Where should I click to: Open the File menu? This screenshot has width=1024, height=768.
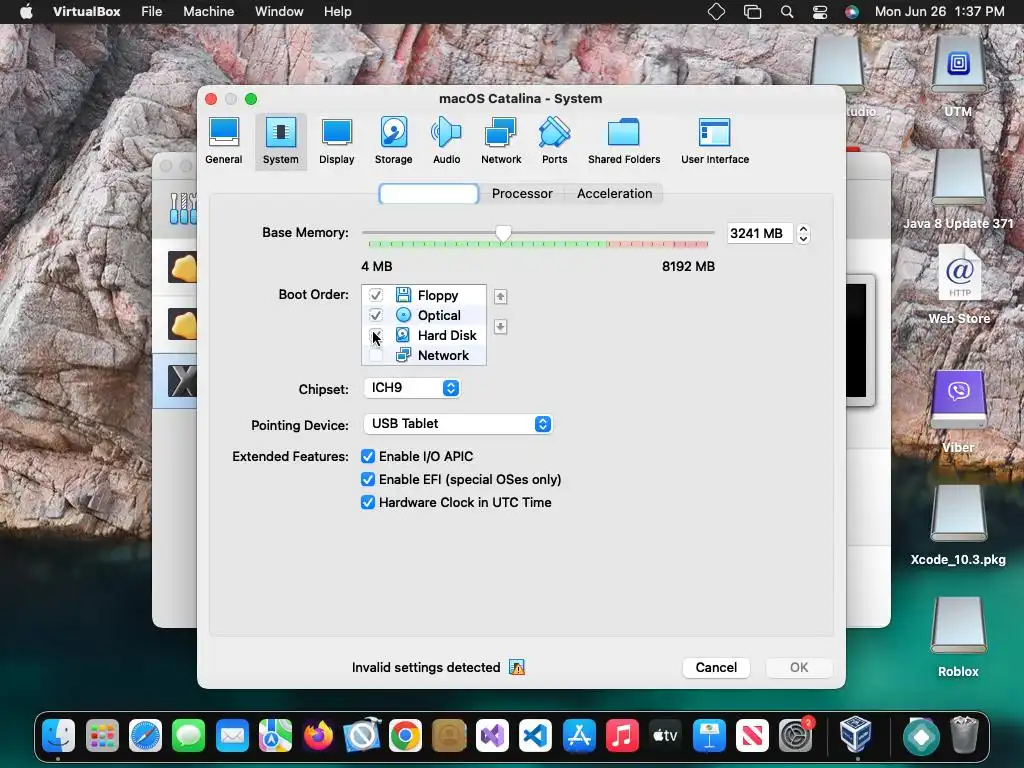pyautogui.click(x=152, y=12)
